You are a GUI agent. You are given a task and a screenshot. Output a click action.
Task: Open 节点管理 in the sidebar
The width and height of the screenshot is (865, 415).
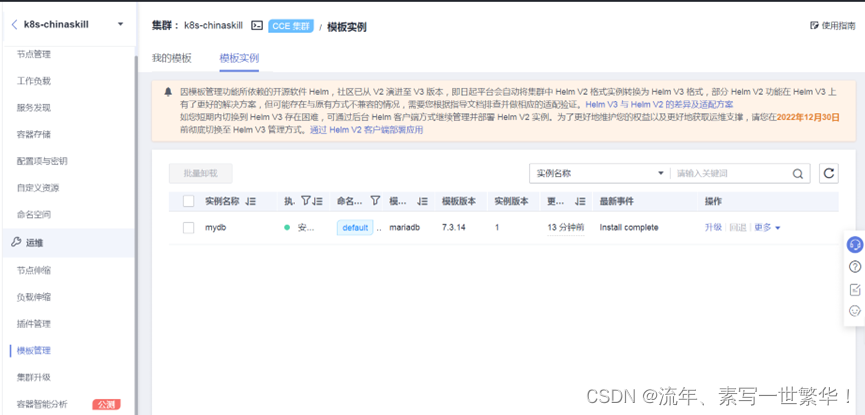click(34, 54)
